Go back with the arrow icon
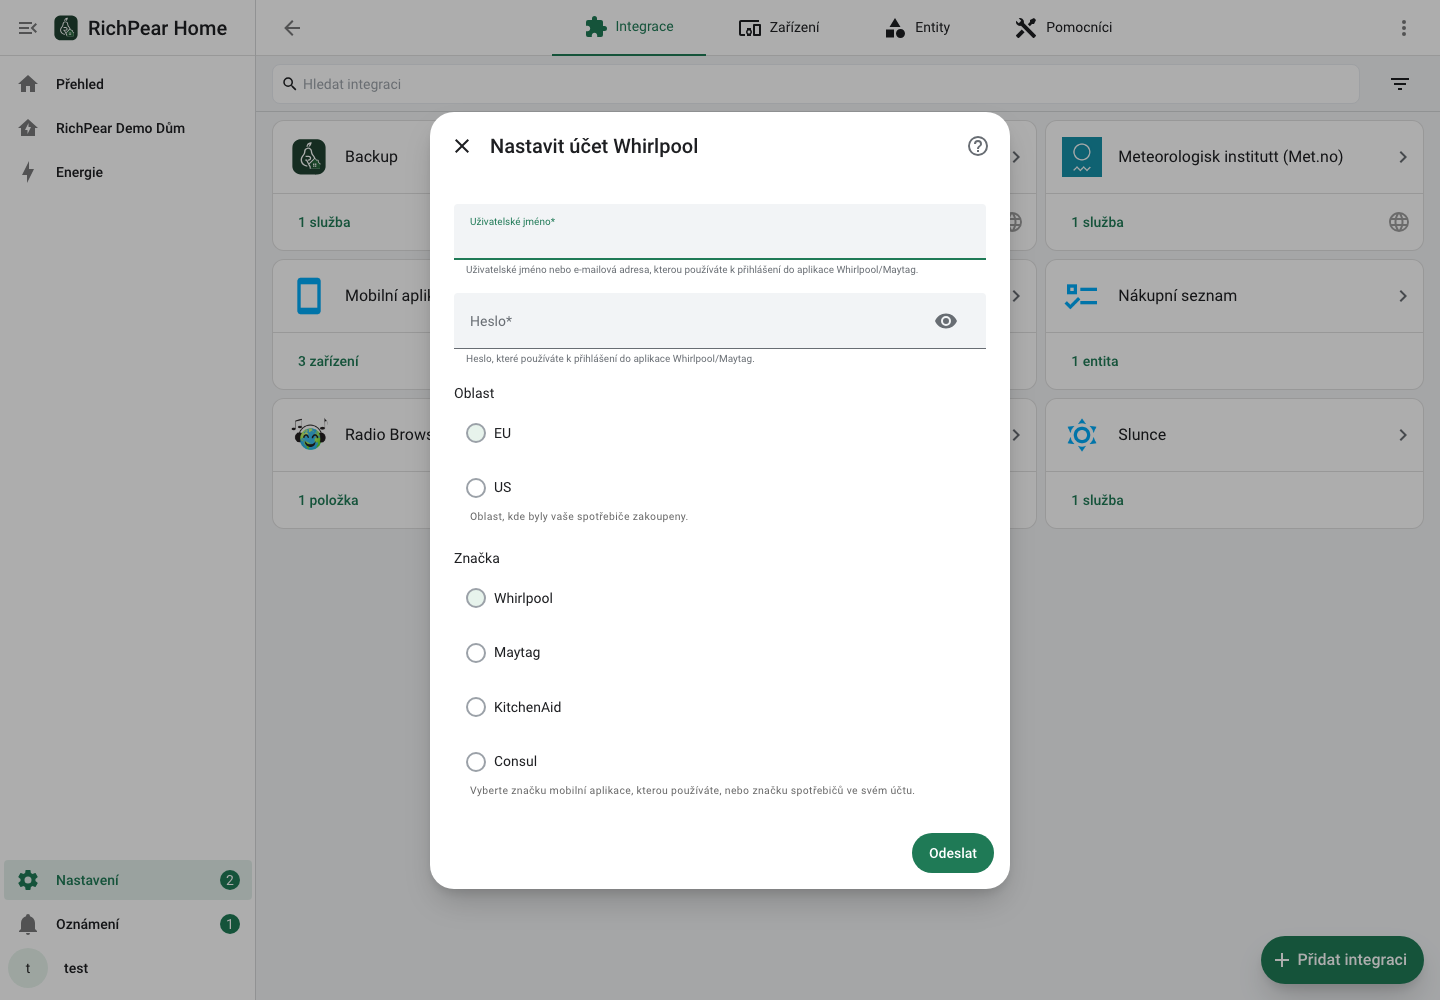Viewport: 1440px width, 1000px height. pos(292,28)
